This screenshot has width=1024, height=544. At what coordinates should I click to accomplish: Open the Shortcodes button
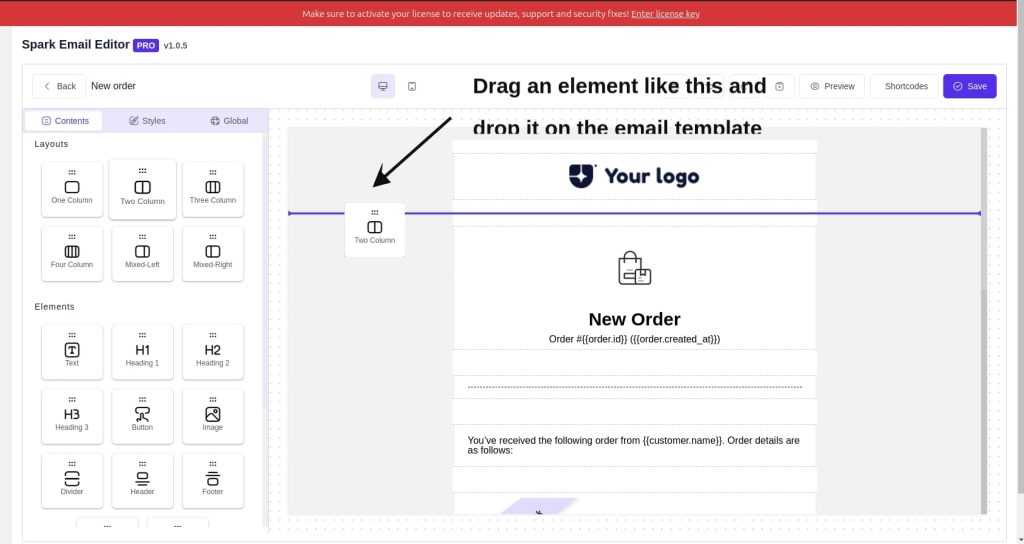(906, 86)
